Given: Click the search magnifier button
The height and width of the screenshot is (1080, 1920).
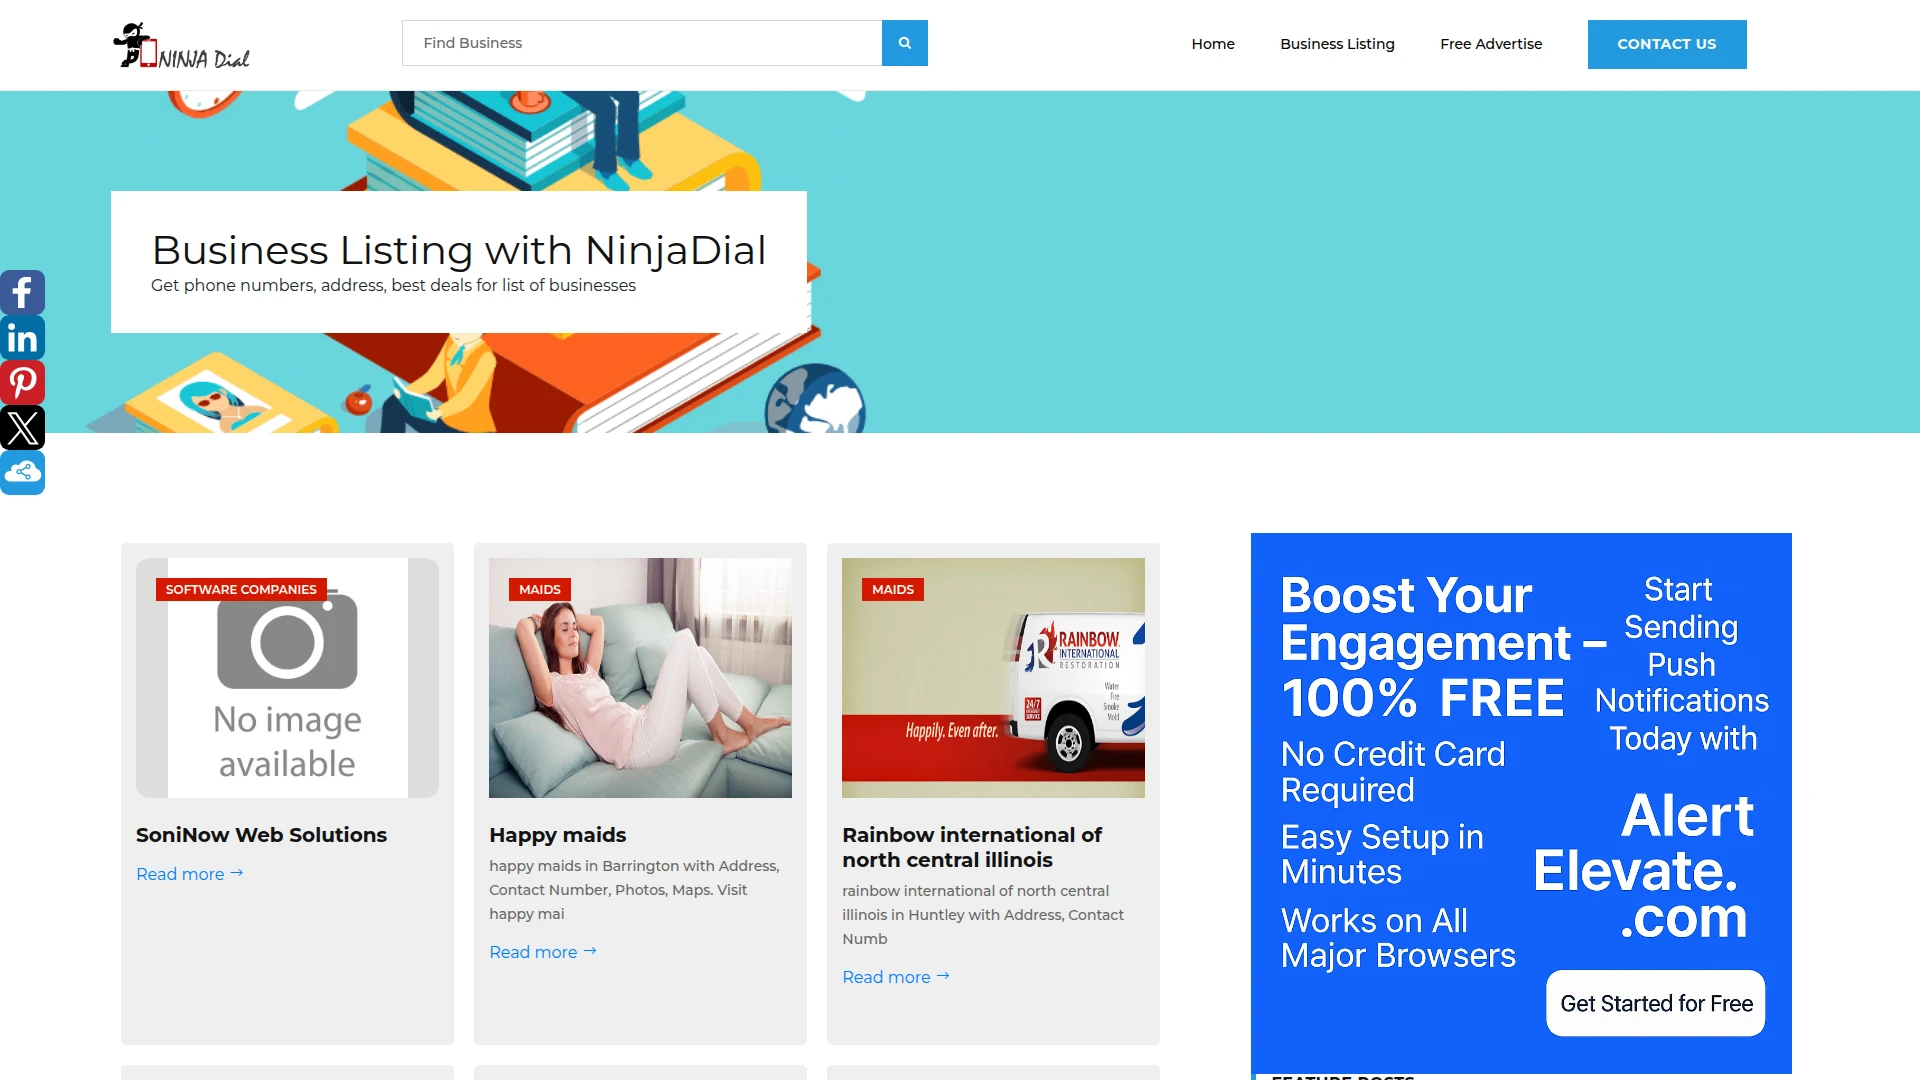Looking at the screenshot, I should click(x=904, y=43).
